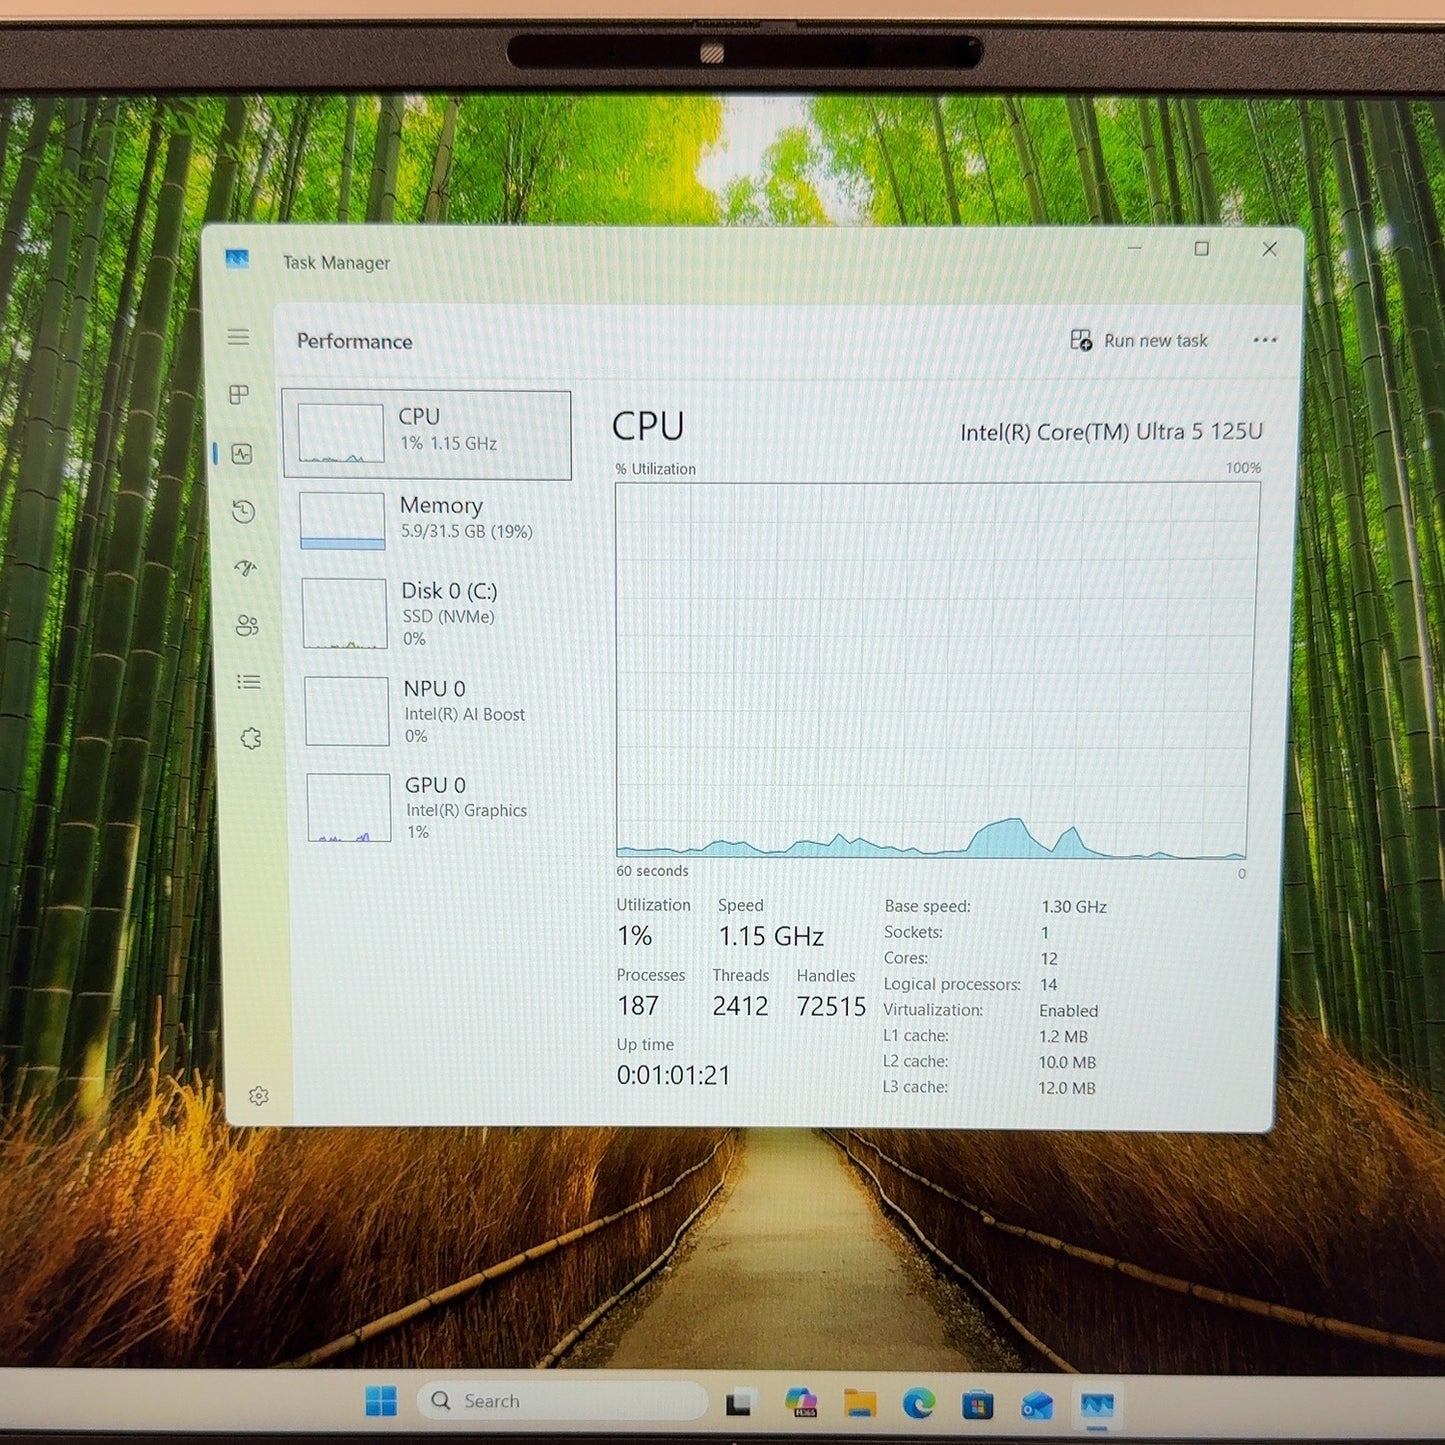Open the Details list icon
The image size is (1445, 1445).
coord(249,682)
